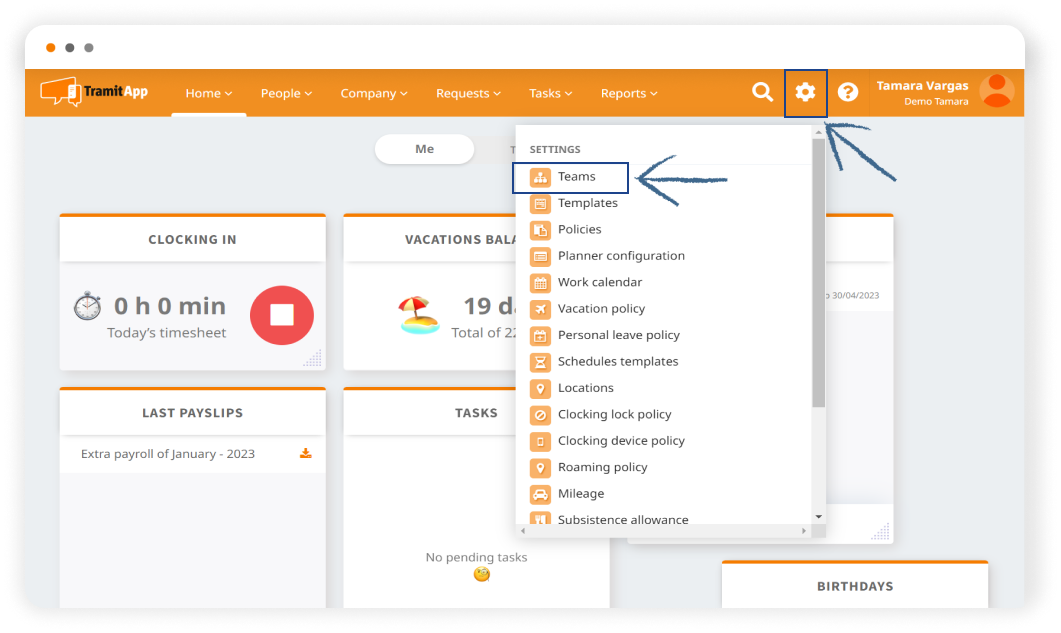Click the TramitApp logo
1061x633 pixels.
(94, 92)
